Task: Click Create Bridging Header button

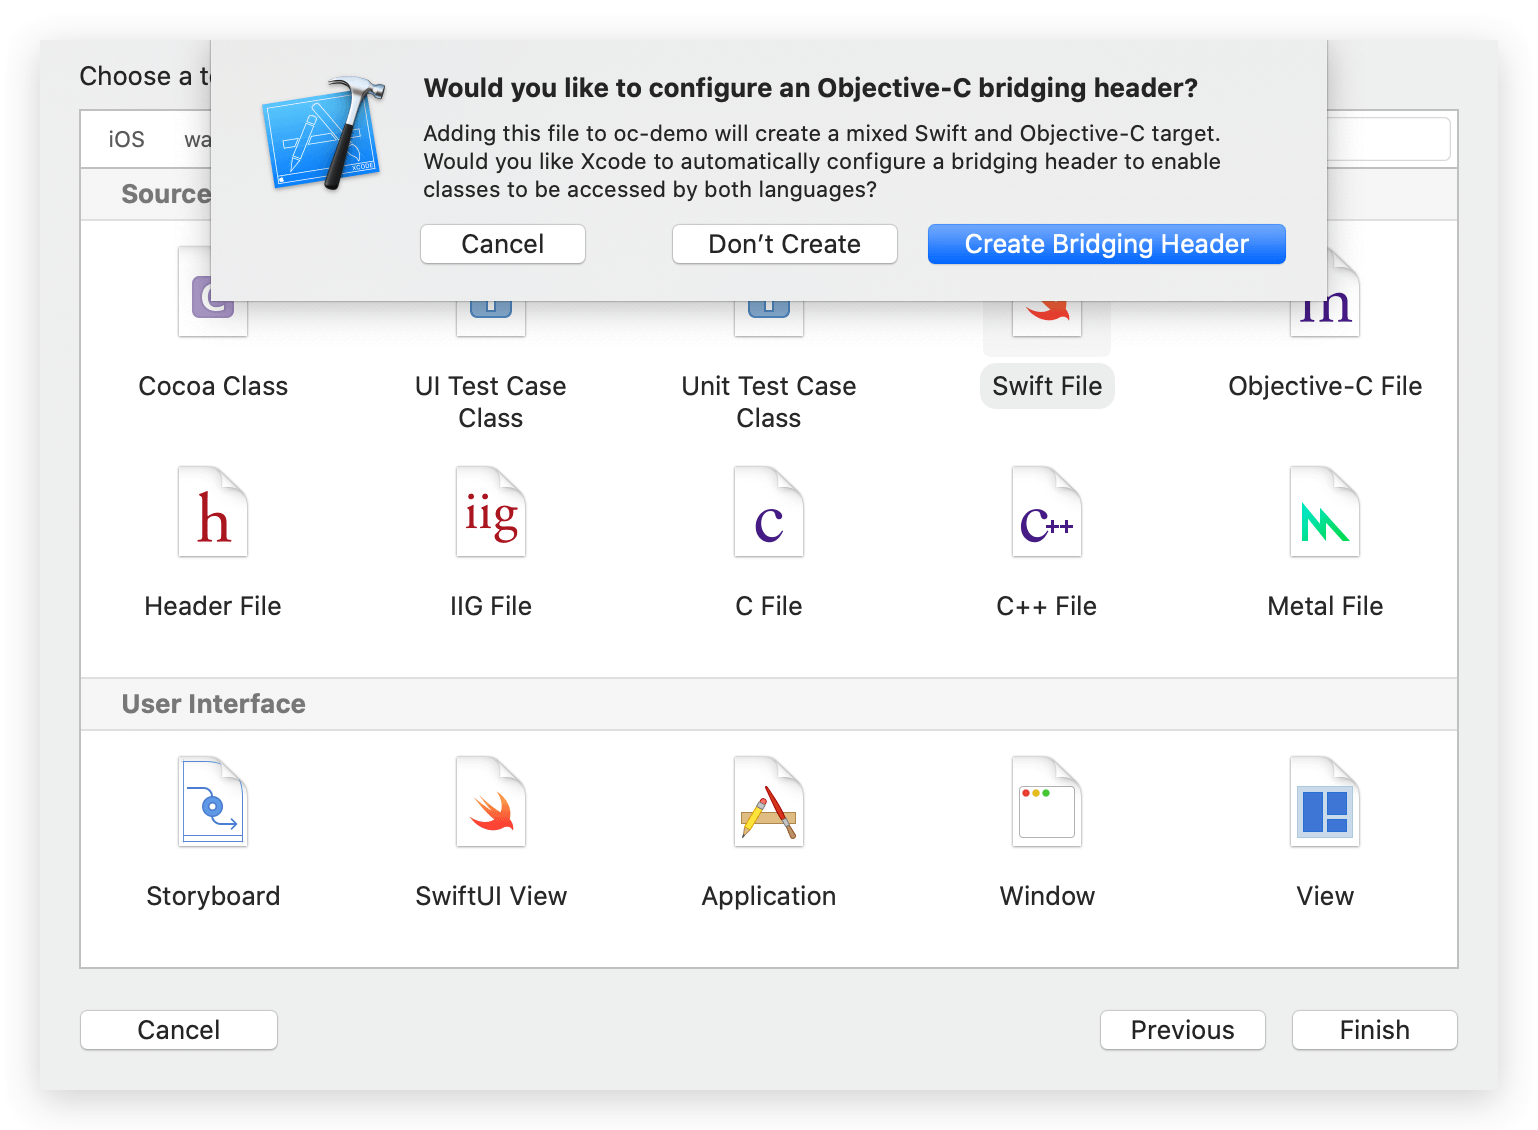Action: [1106, 244]
